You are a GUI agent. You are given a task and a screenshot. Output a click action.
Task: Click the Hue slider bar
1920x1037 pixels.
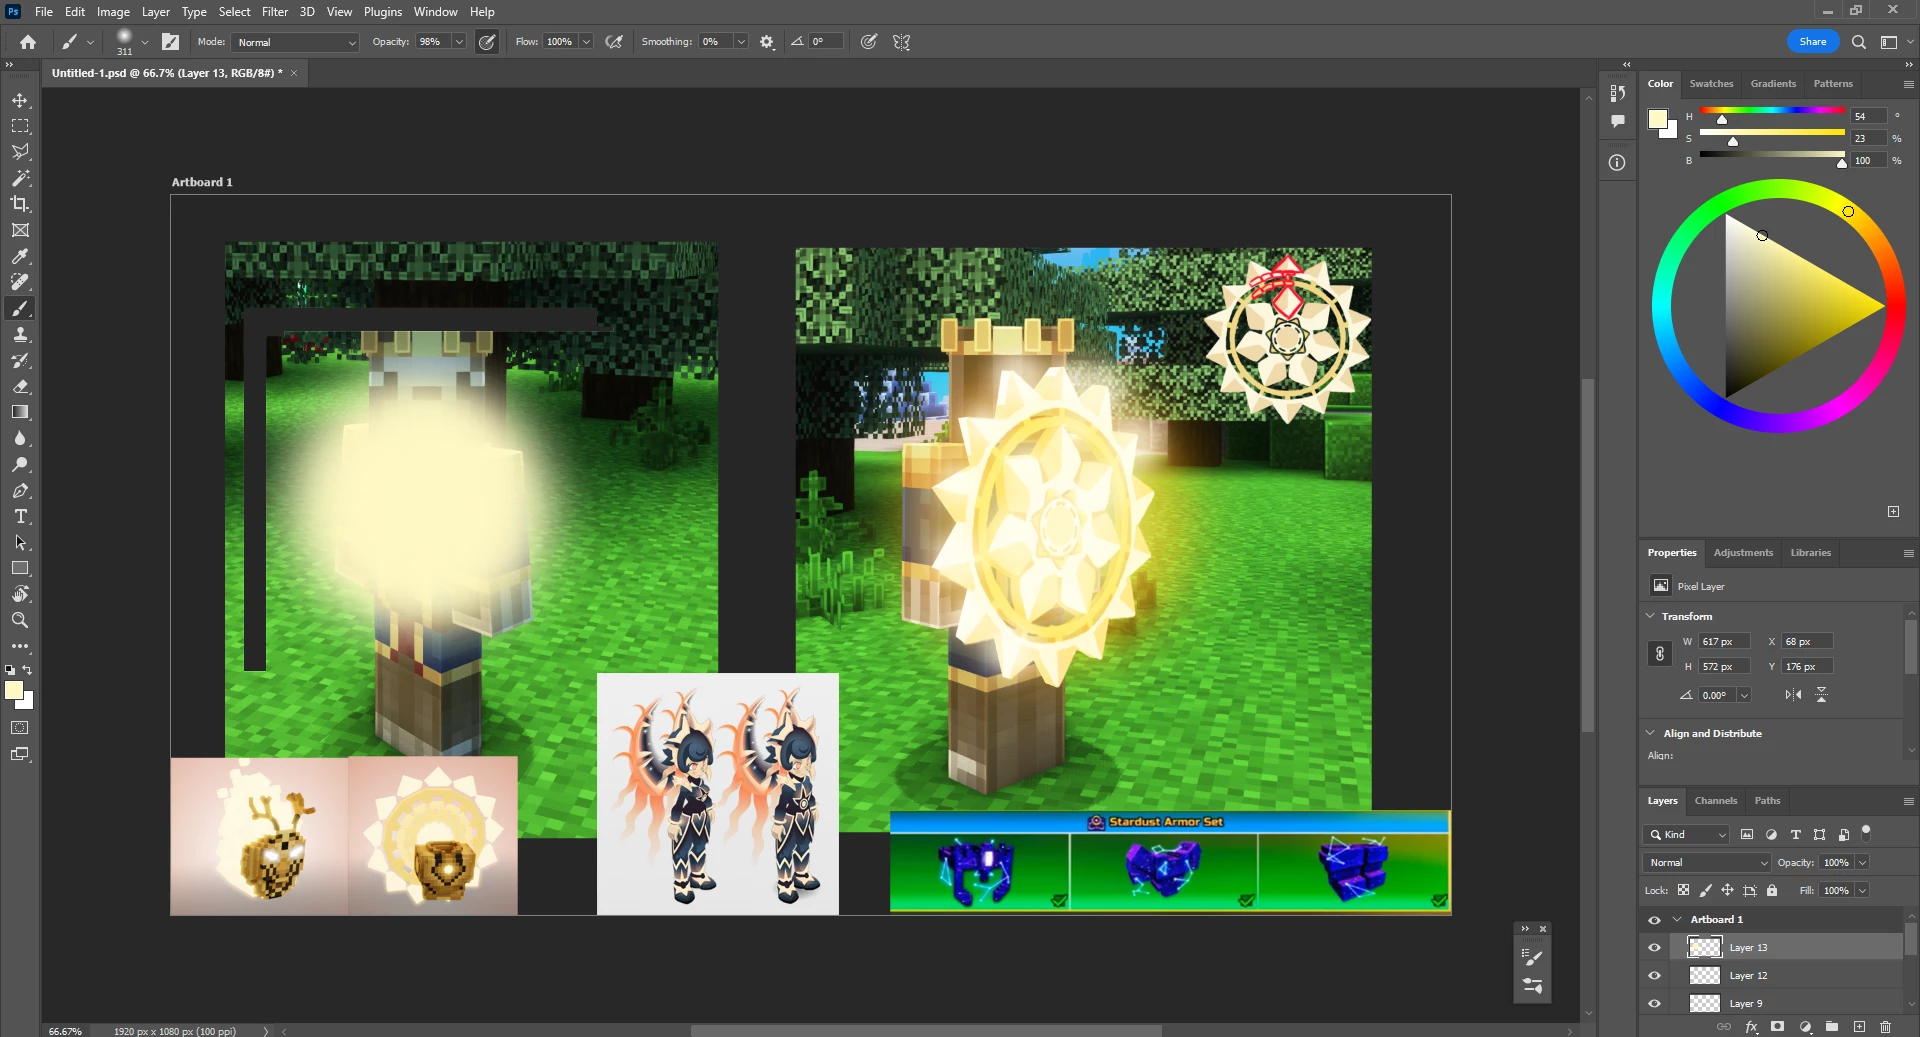(1772, 110)
